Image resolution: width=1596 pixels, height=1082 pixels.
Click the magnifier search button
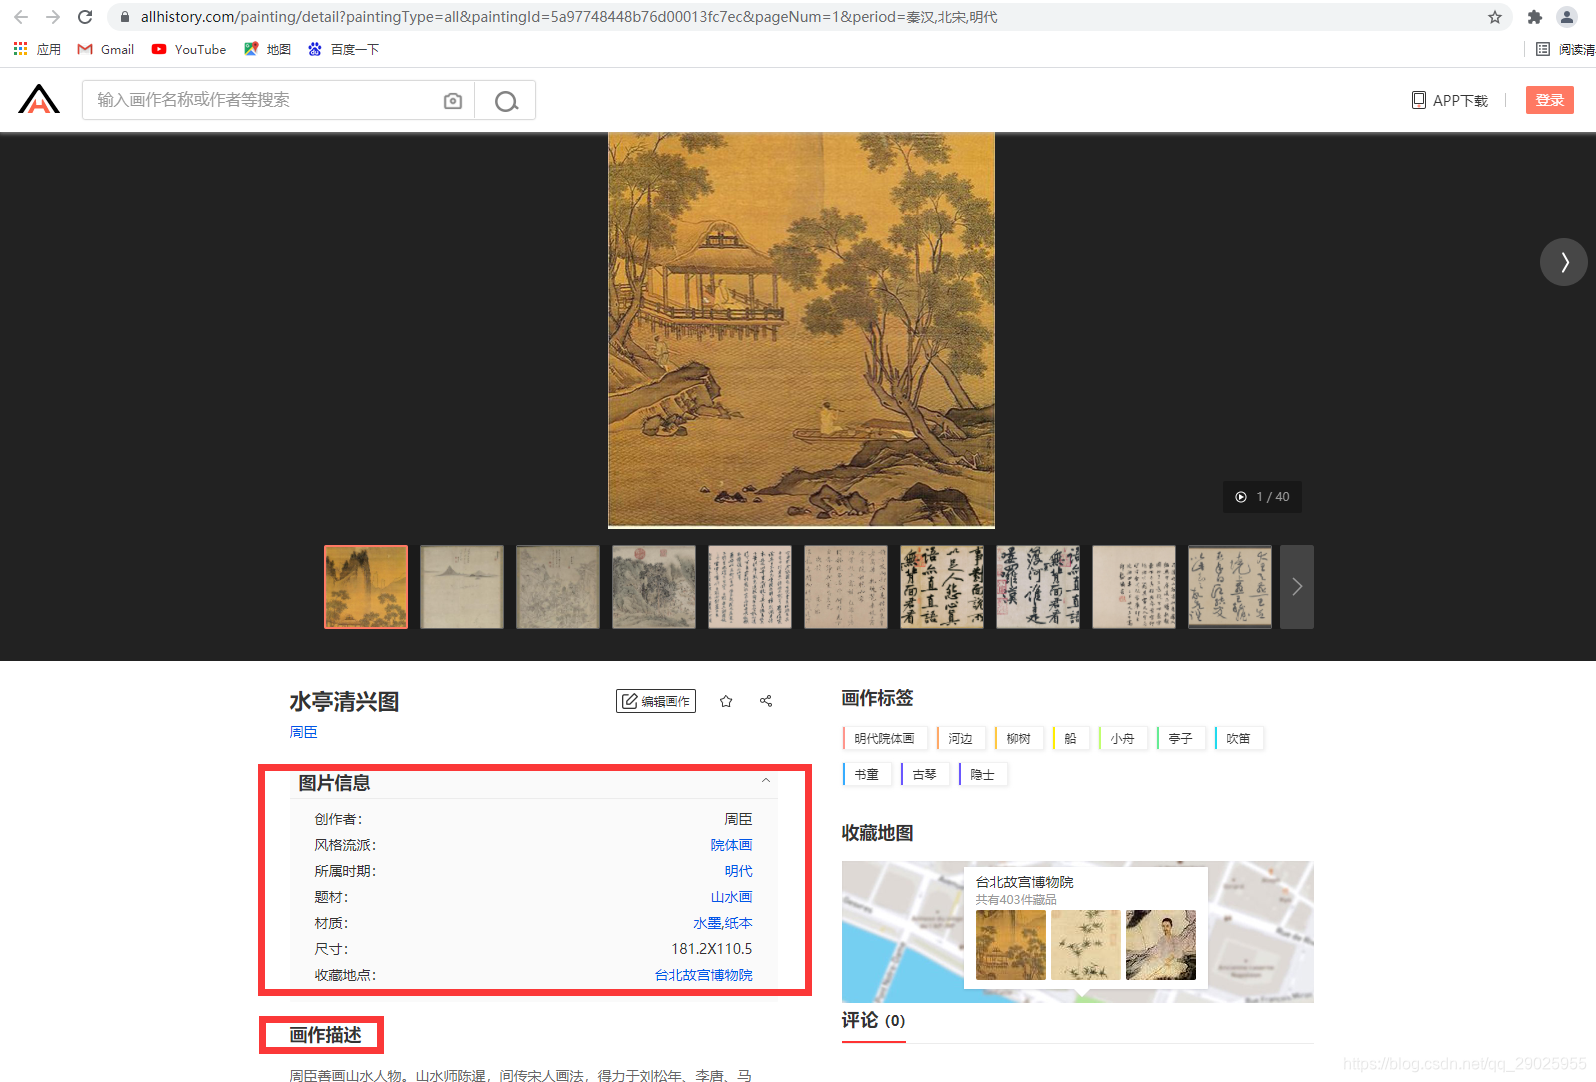coord(506,101)
